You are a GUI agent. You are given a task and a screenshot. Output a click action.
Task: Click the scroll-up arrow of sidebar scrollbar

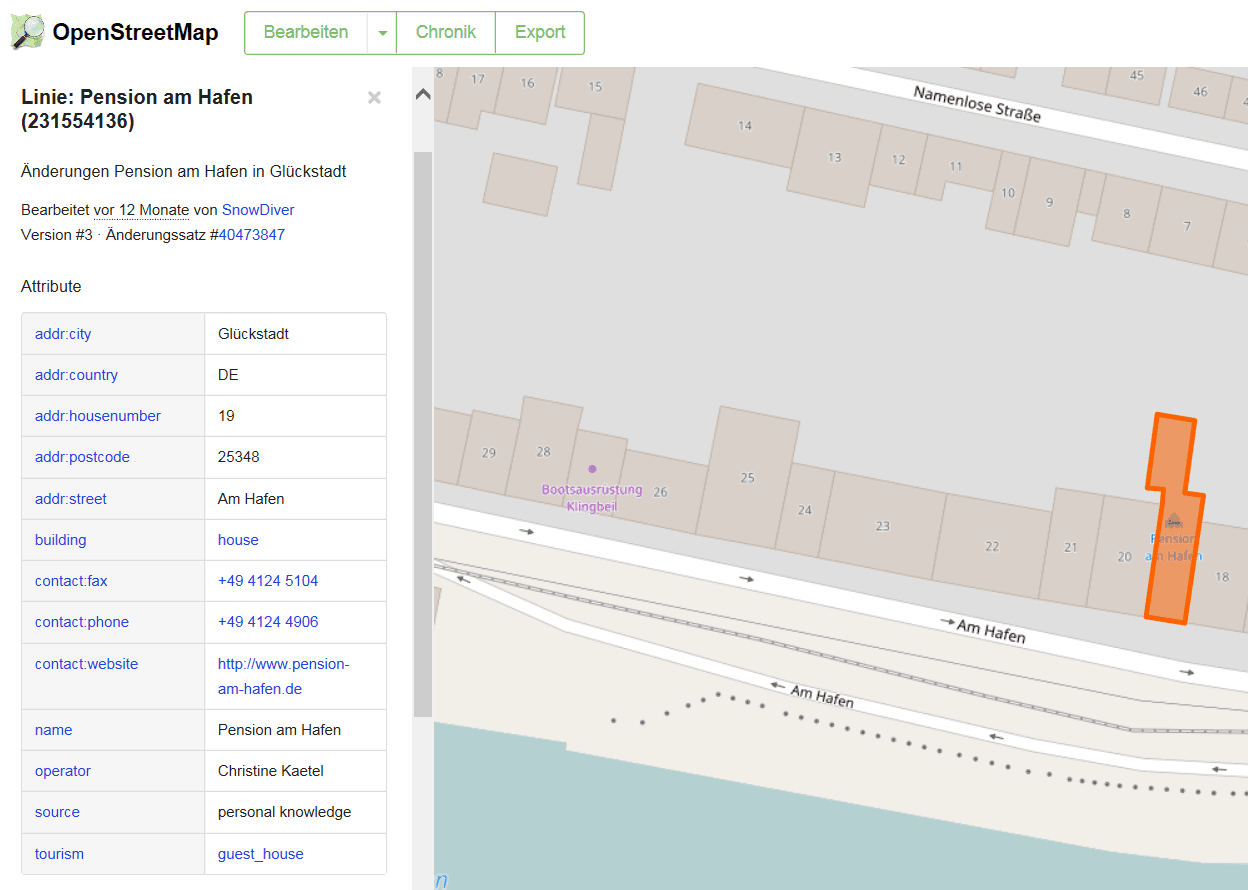423,95
